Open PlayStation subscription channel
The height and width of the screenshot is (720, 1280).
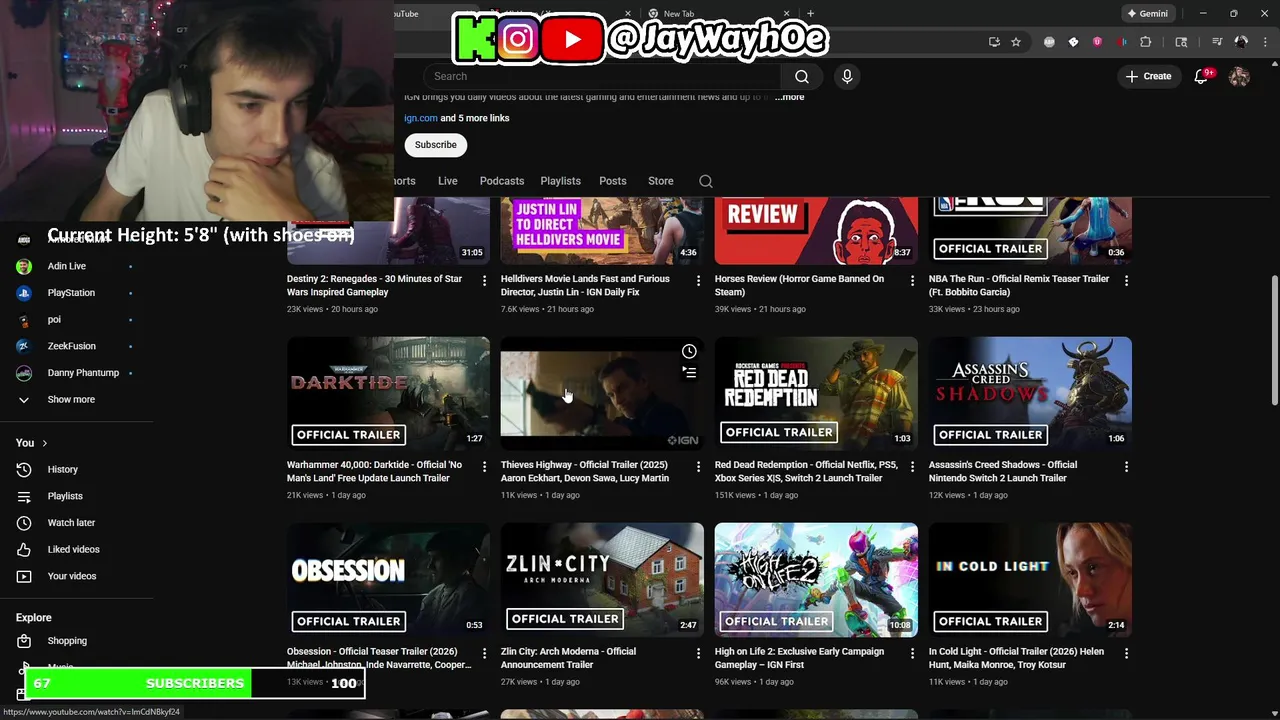[70, 293]
